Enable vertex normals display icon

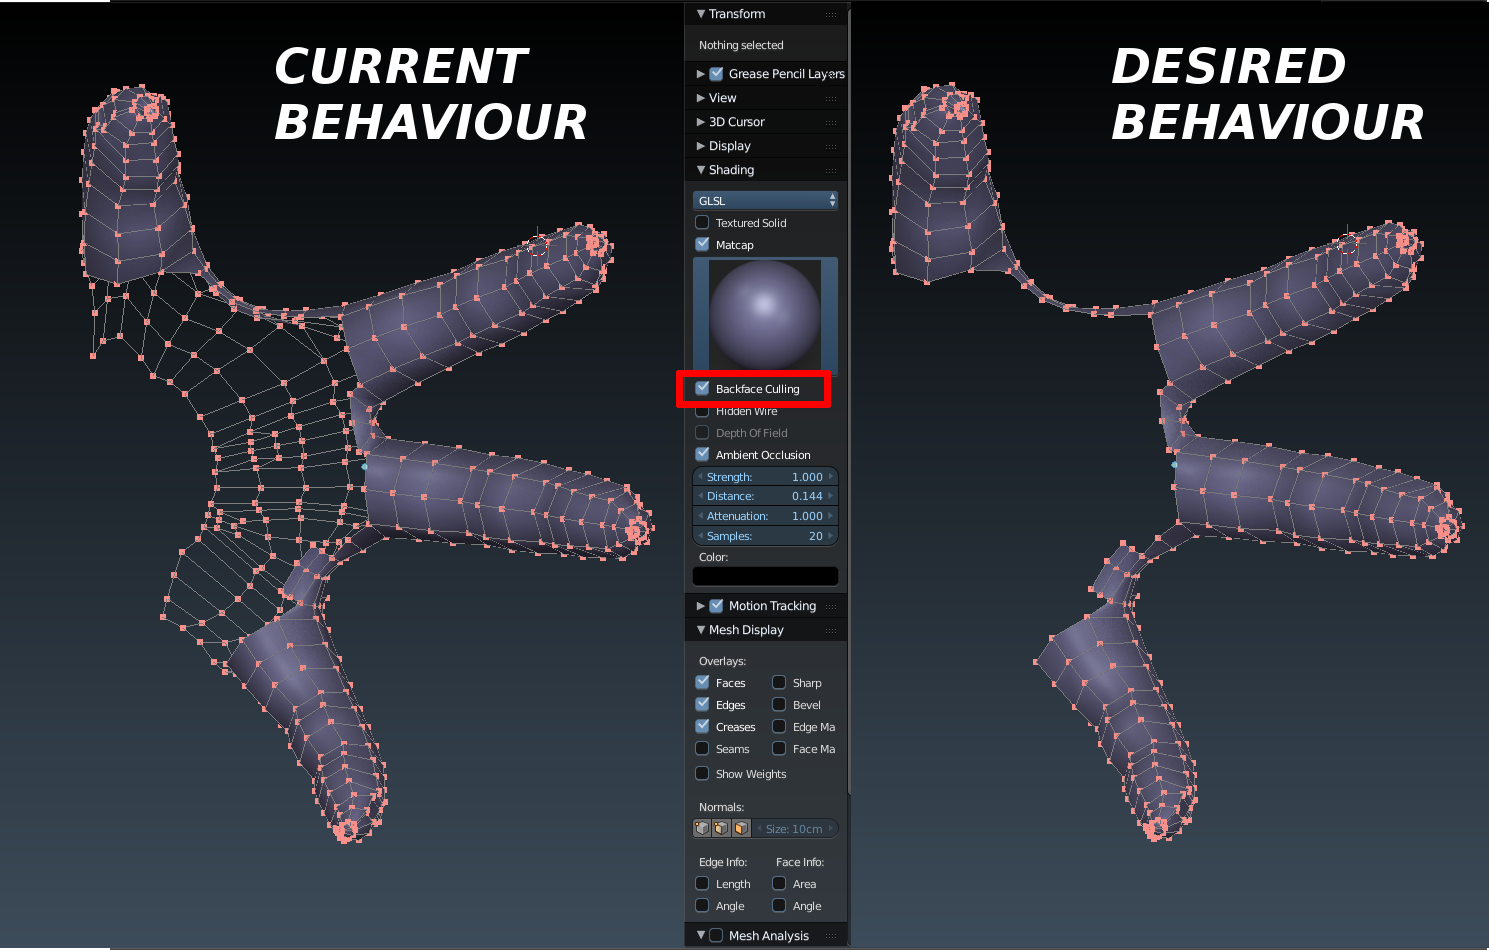point(702,828)
